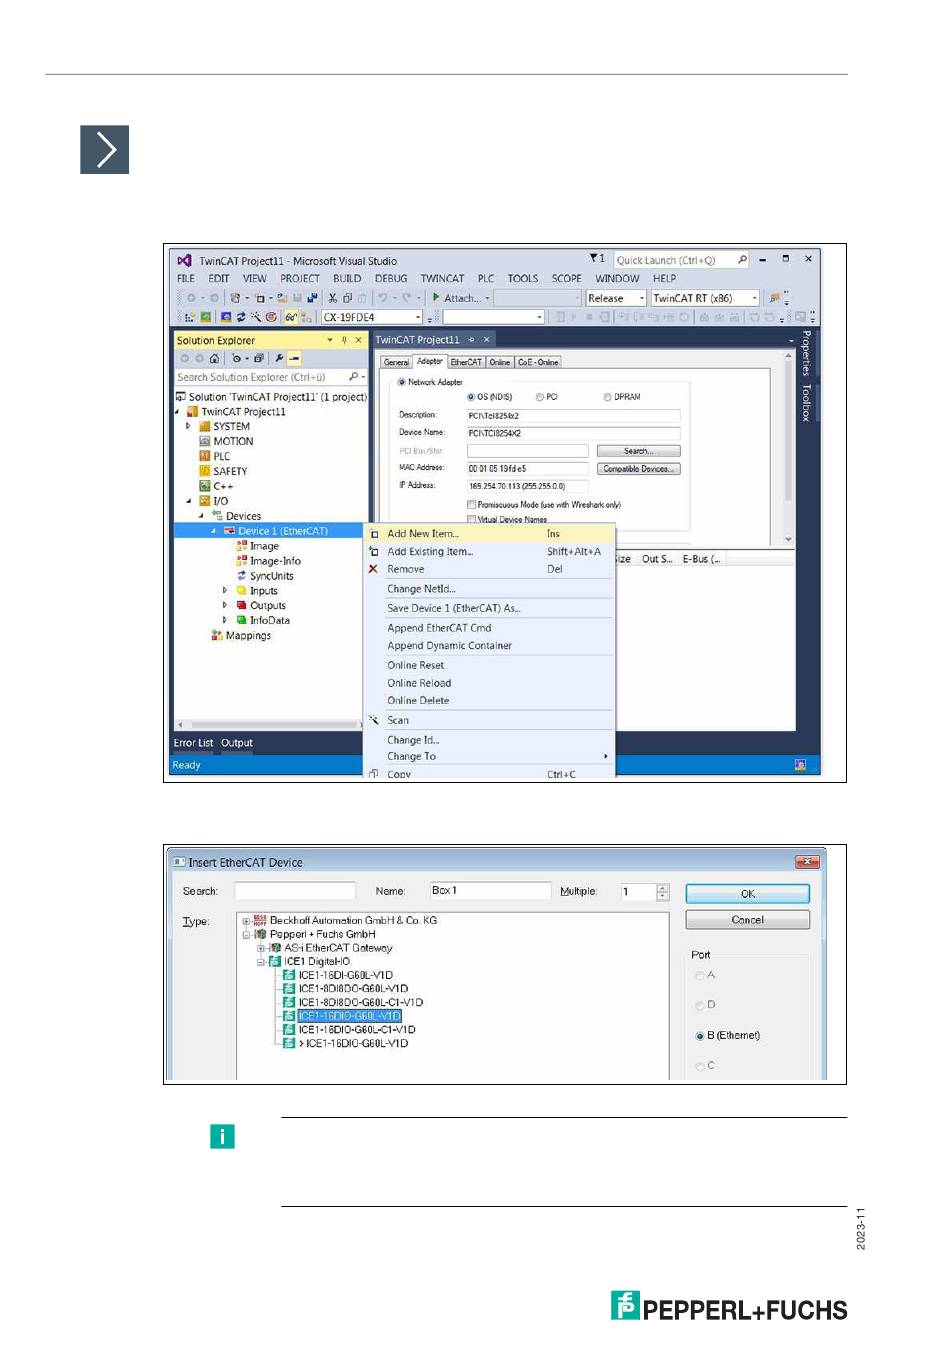Click the ICE1 Digital-IO group icon
The height and width of the screenshot is (1360, 950).
275,961
